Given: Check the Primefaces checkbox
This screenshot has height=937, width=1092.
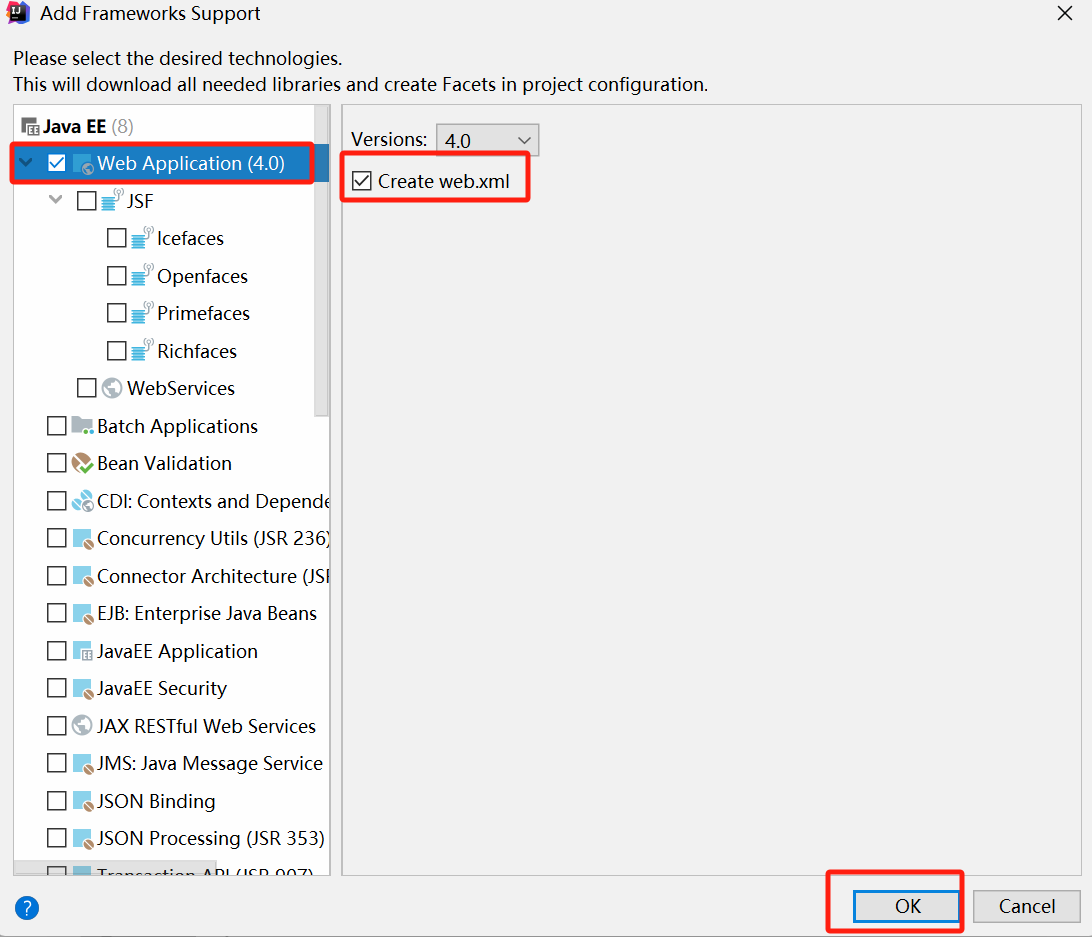Looking at the screenshot, I should (x=116, y=313).
